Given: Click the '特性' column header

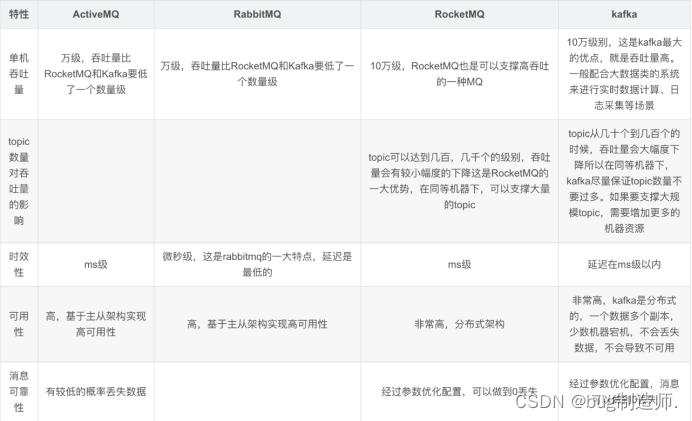Looking at the screenshot, I should pyautogui.click(x=19, y=14).
